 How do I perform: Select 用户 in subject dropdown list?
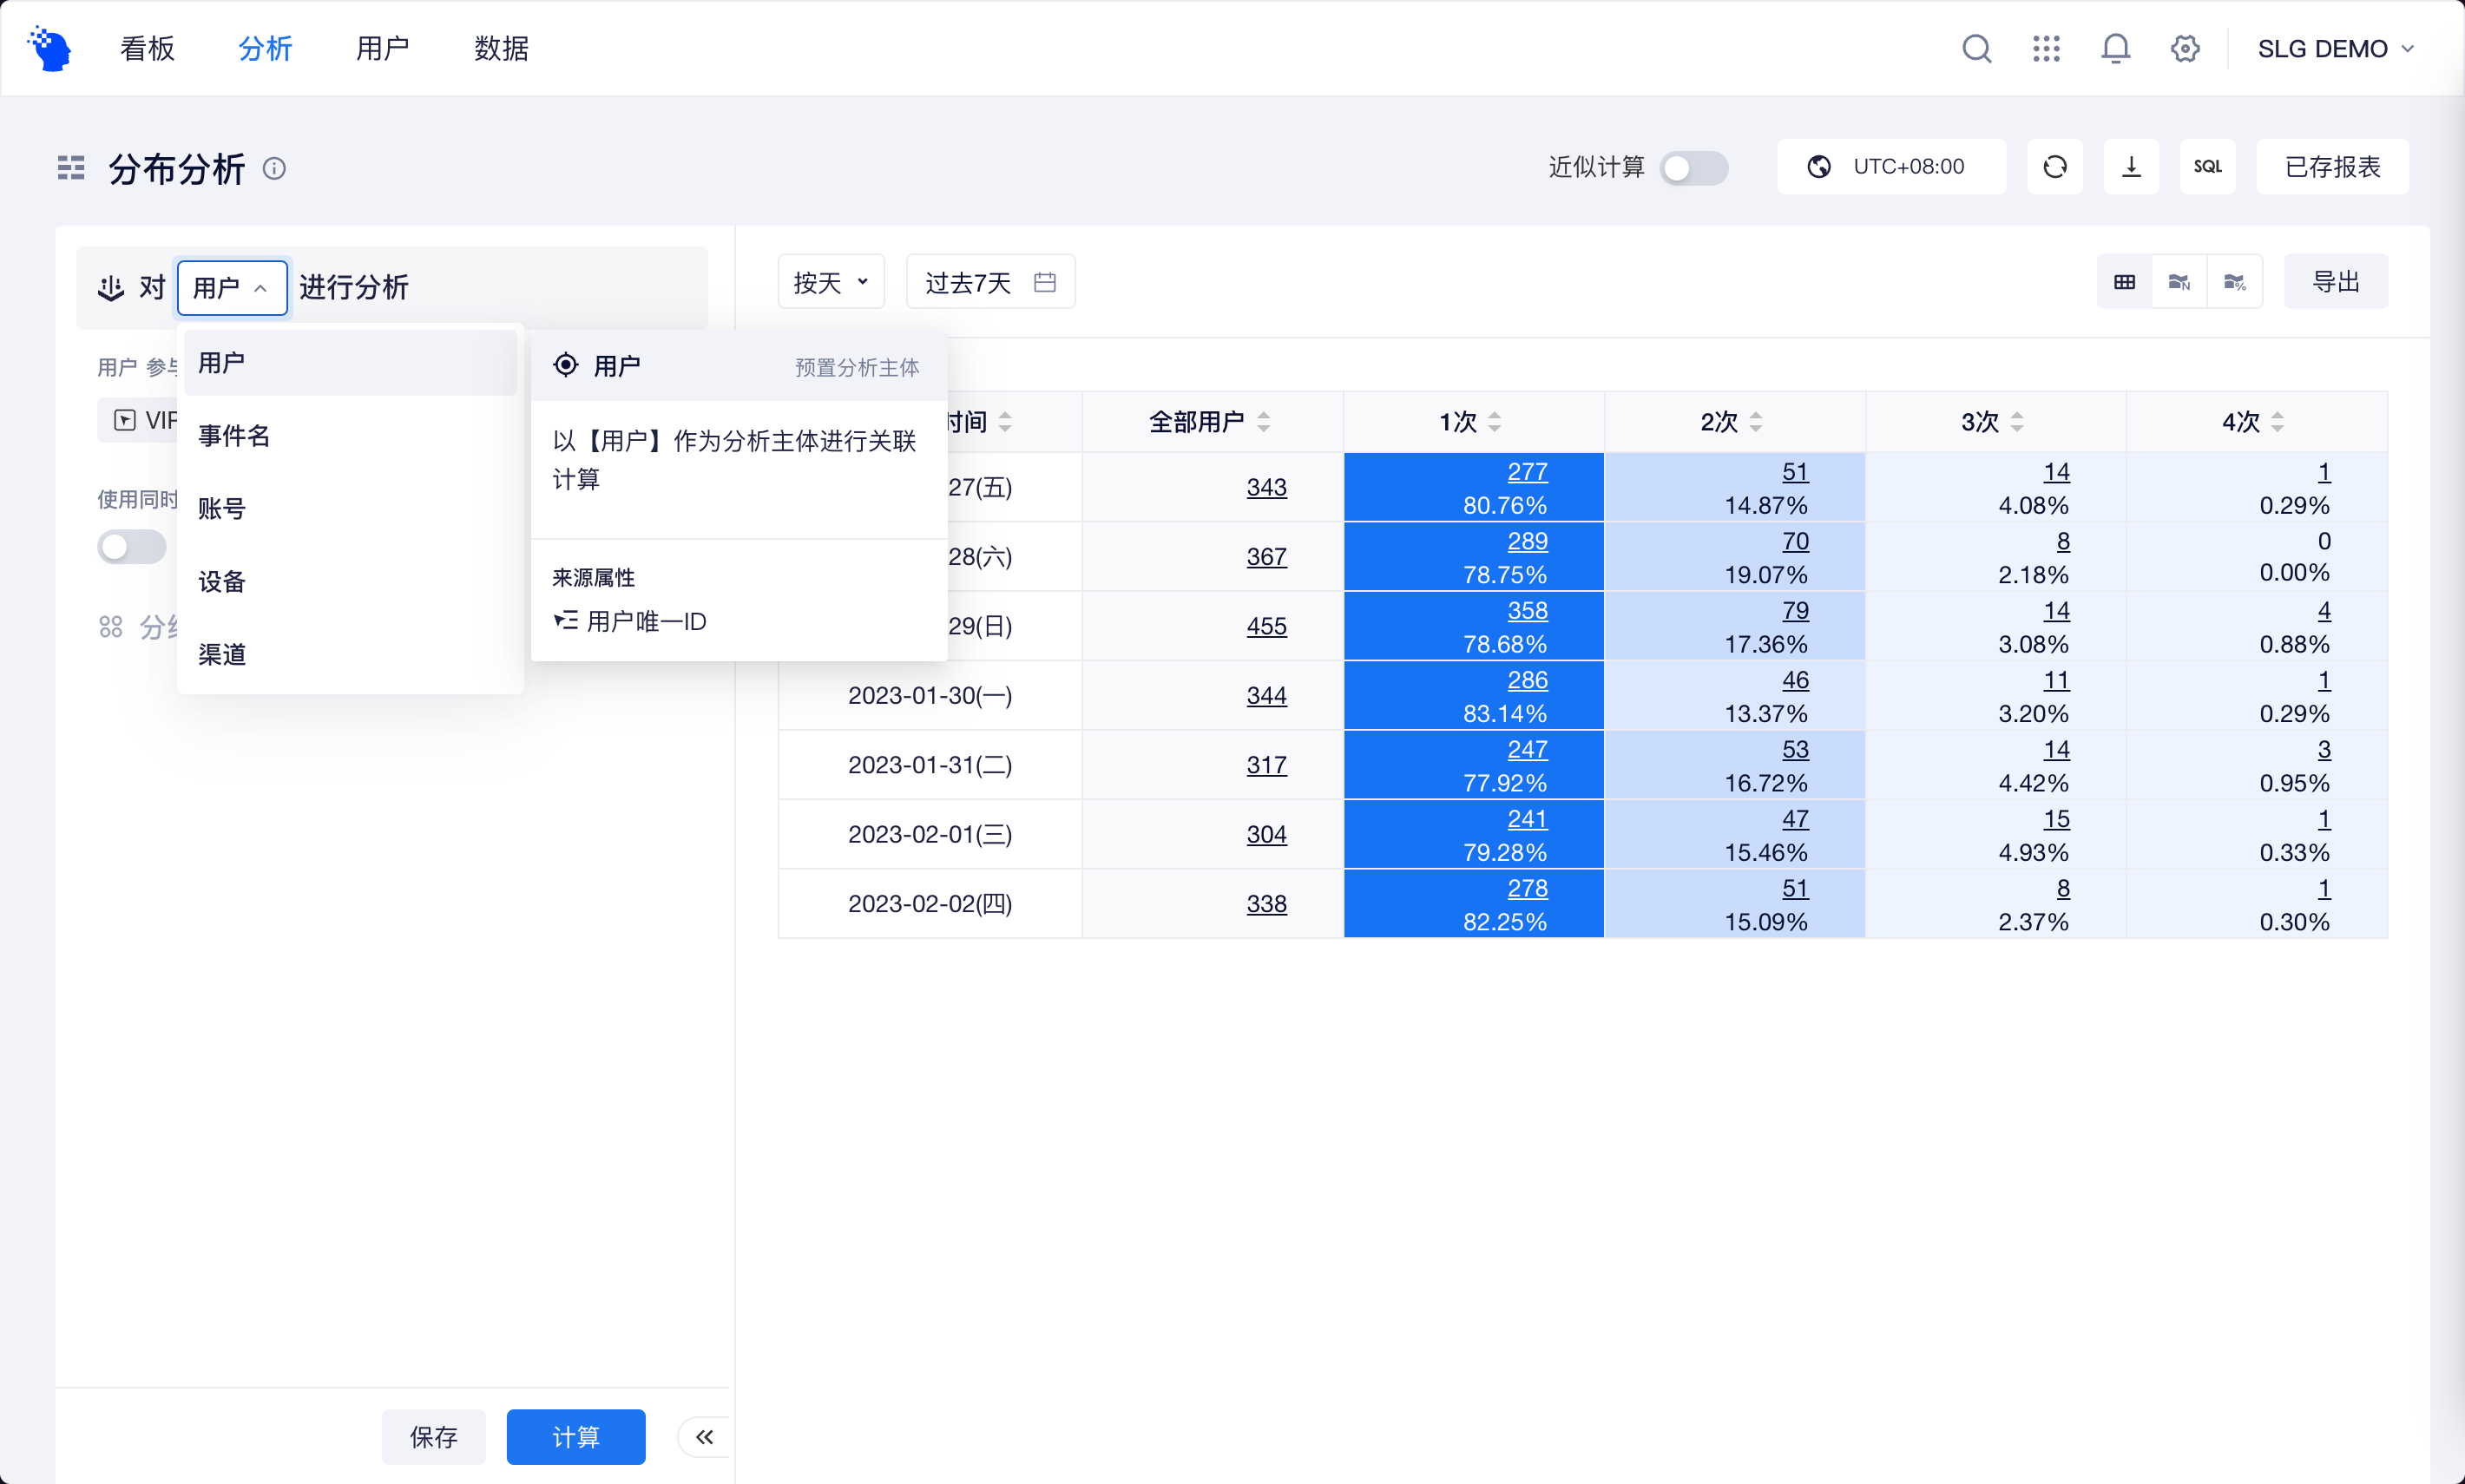[350, 362]
